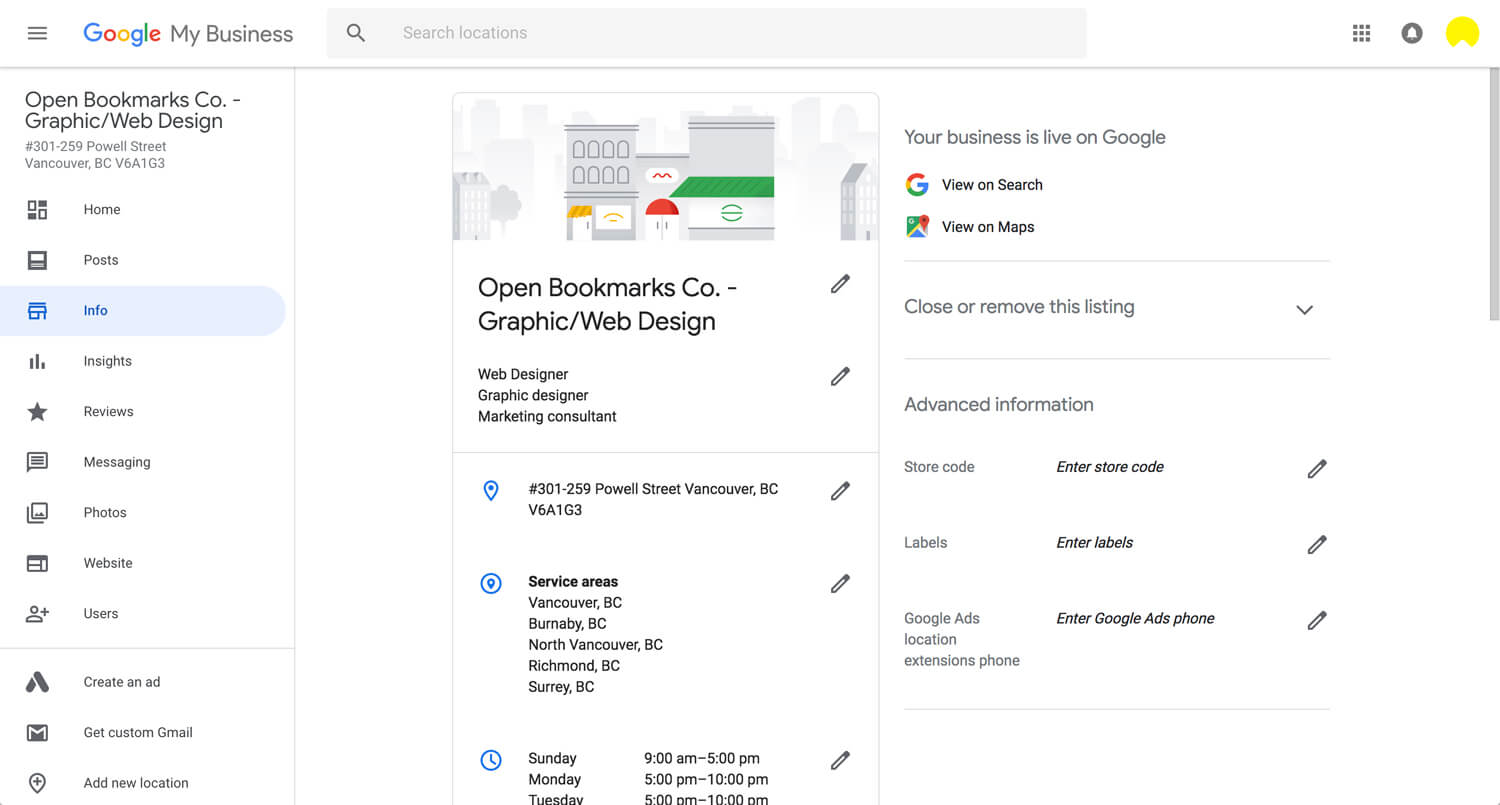Edit the Service areas pencil
This screenshot has width=1500, height=805.
pyautogui.click(x=840, y=583)
